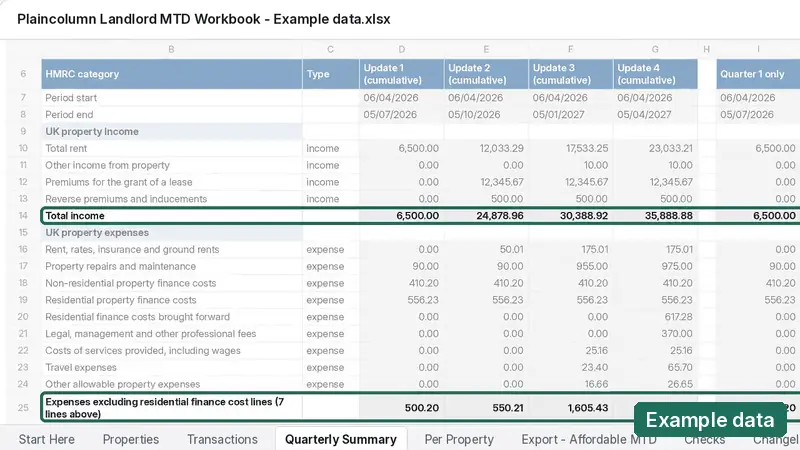Select Costs of services provided, including wages
Image resolution: width=800 pixels, height=450 pixels.
click(171, 350)
